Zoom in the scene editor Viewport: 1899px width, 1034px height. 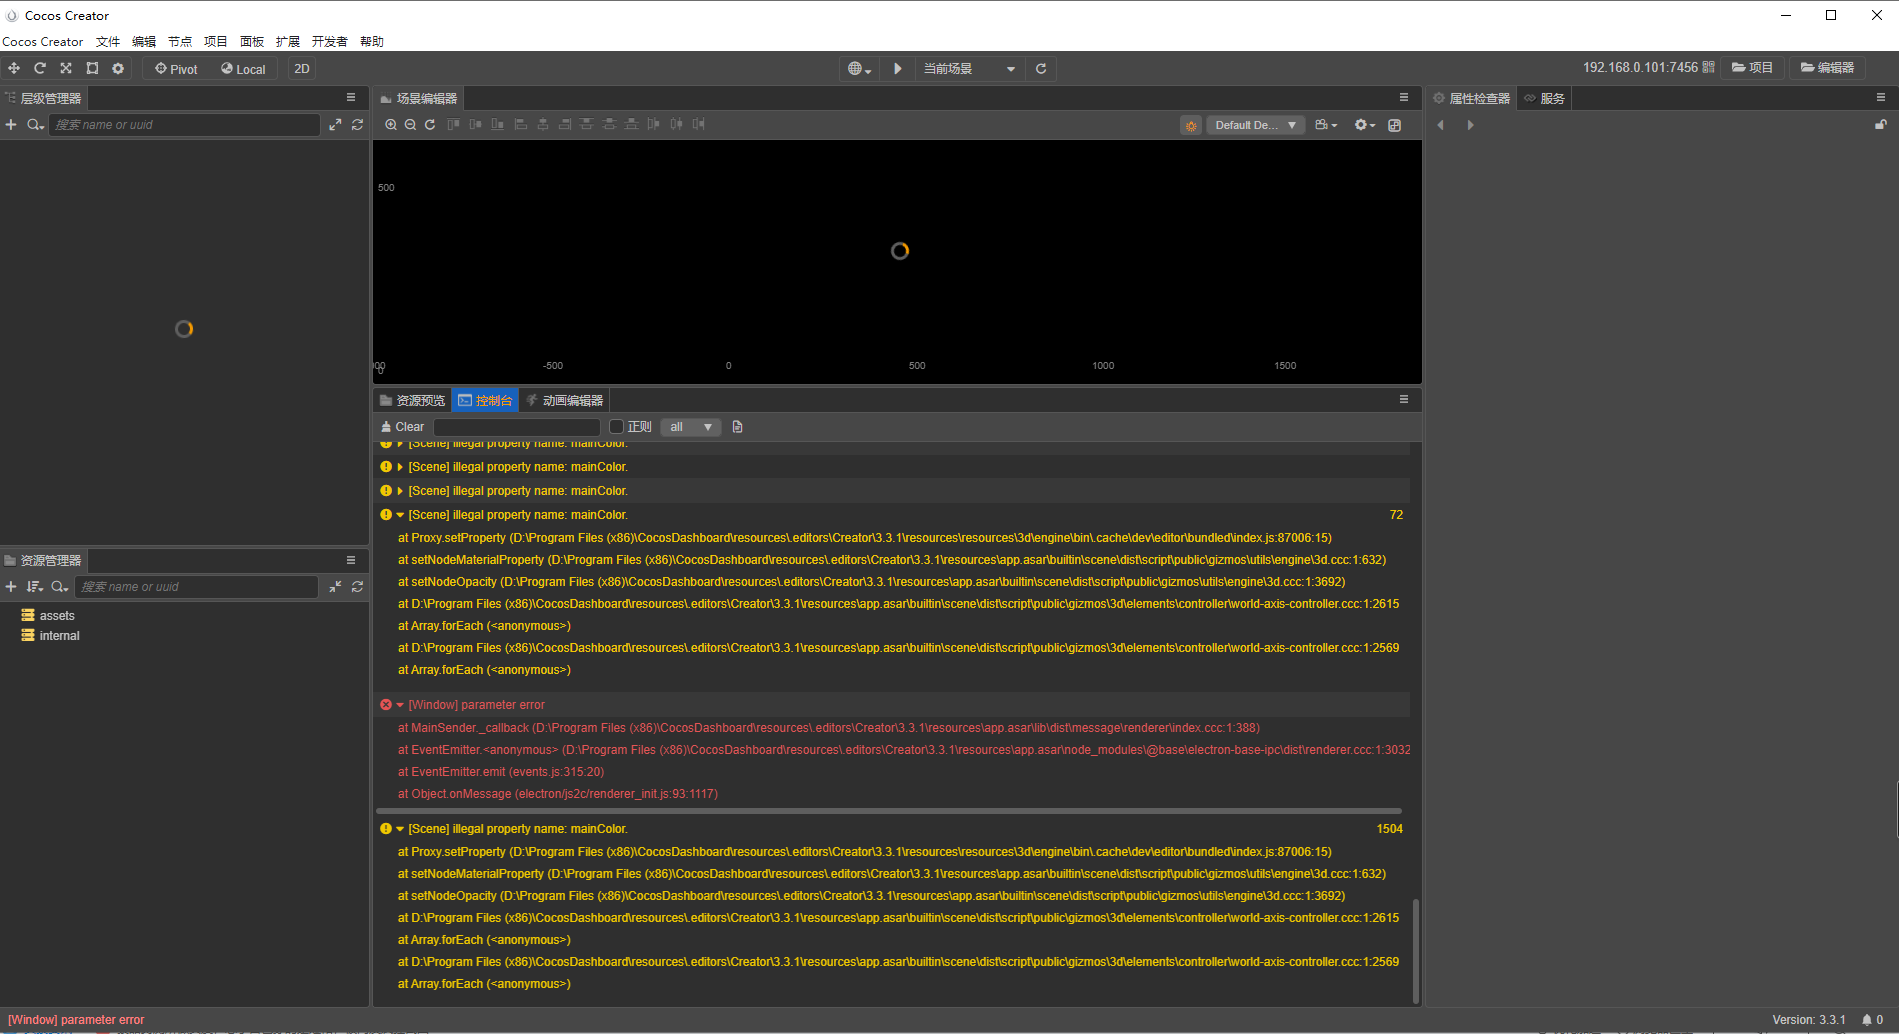(x=391, y=125)
